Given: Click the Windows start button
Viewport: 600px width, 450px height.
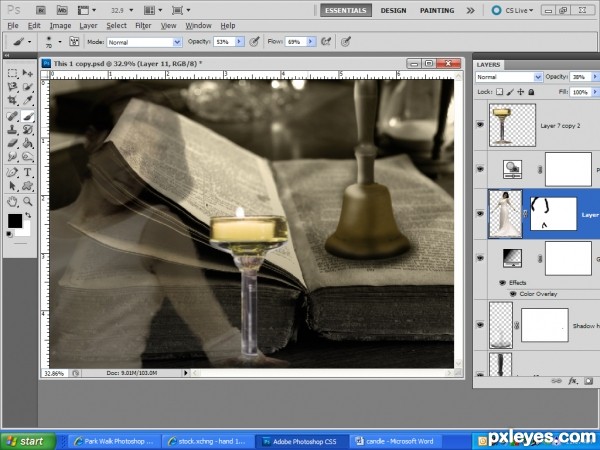Looking at the screenshot, I should pos(28,441).
